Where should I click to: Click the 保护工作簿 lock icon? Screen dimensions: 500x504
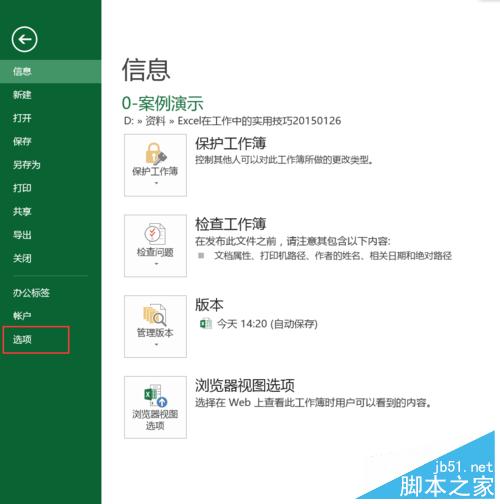pos(155,153)
